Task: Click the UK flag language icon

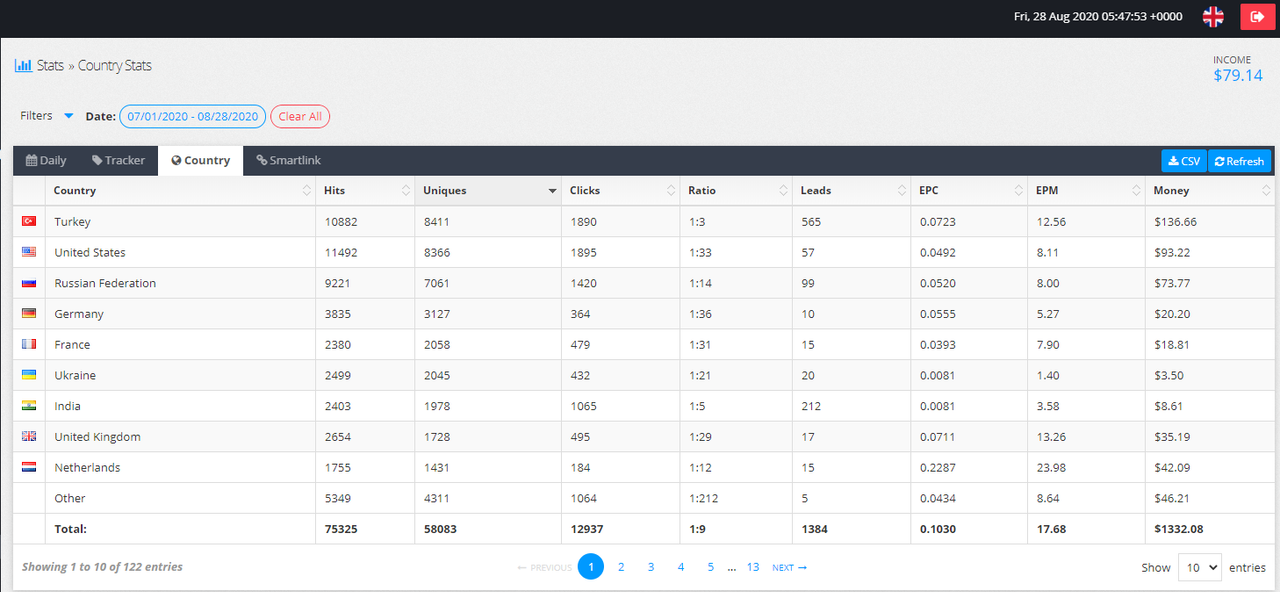Action: point(1213,16)
